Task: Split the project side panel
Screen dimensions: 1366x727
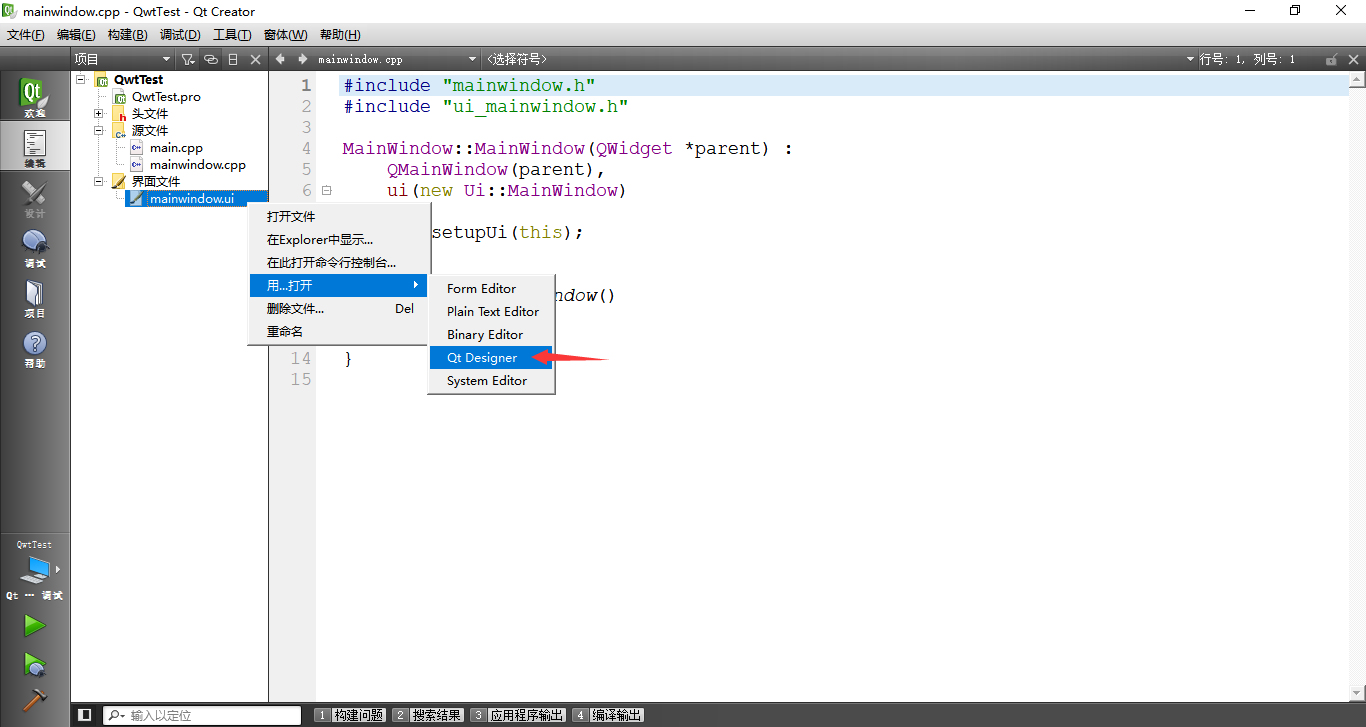Action: pos(233,59)
